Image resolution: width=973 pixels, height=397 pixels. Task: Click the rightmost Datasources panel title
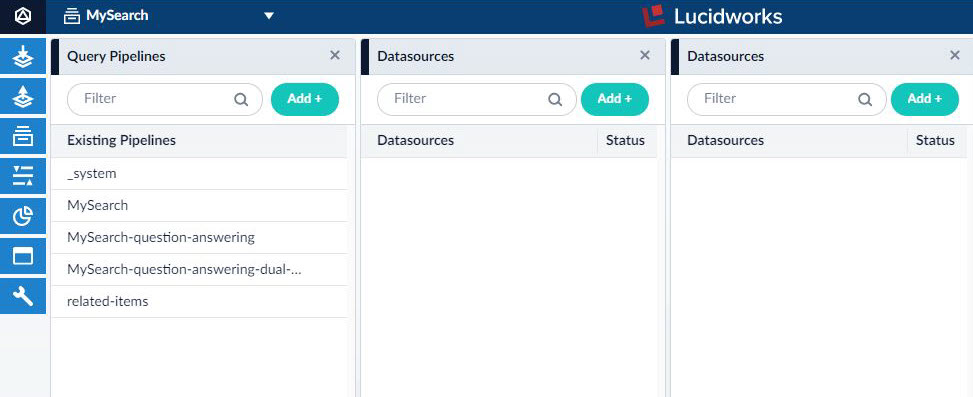point(726,56)
